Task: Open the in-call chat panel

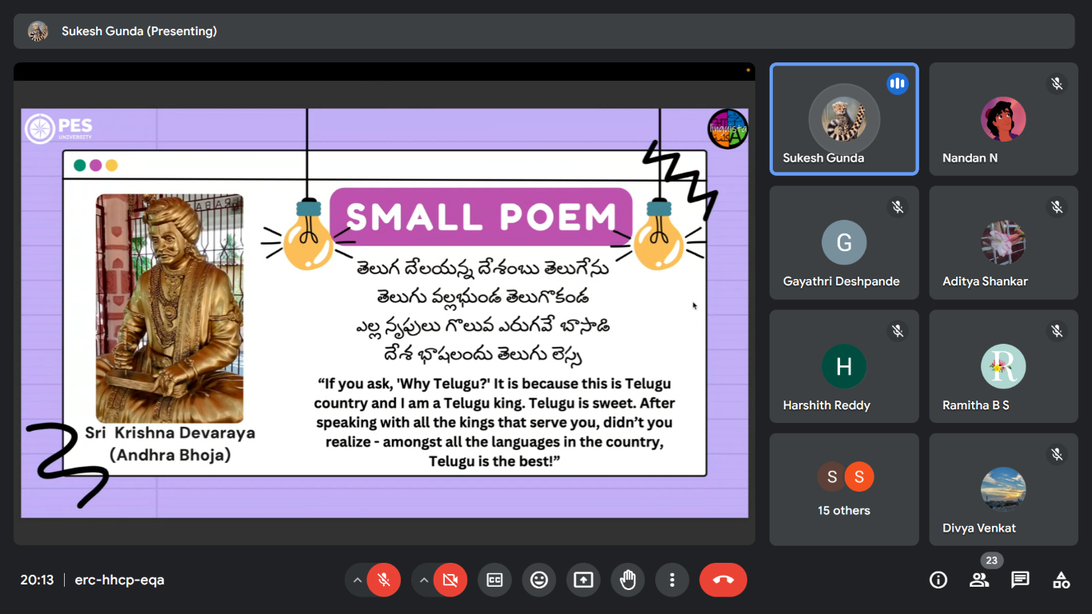Action: [1020, 580]
